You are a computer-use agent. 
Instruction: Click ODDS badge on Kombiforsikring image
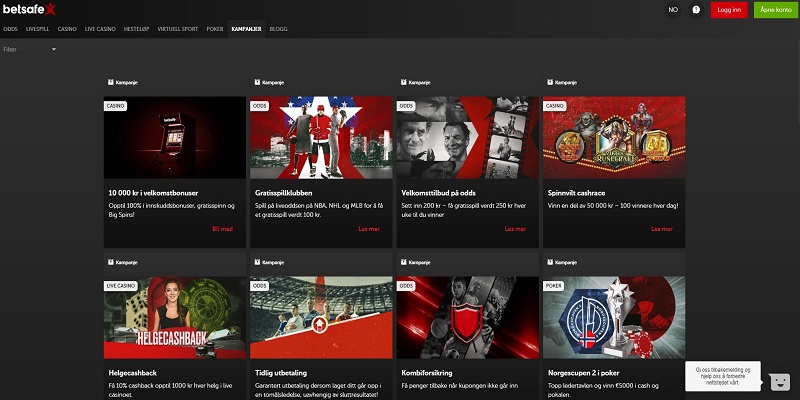[406, 286]
